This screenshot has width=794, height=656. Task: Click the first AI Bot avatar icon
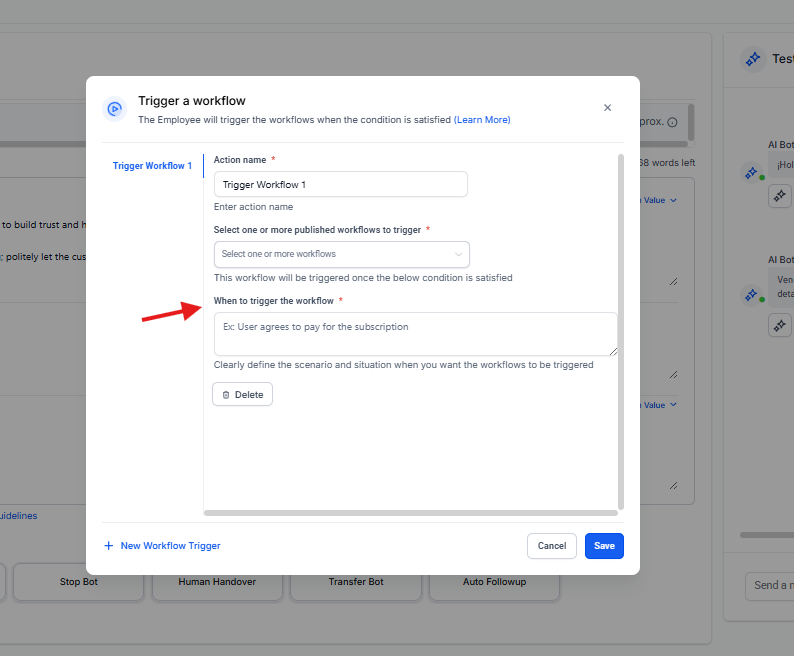coord(751,172)
